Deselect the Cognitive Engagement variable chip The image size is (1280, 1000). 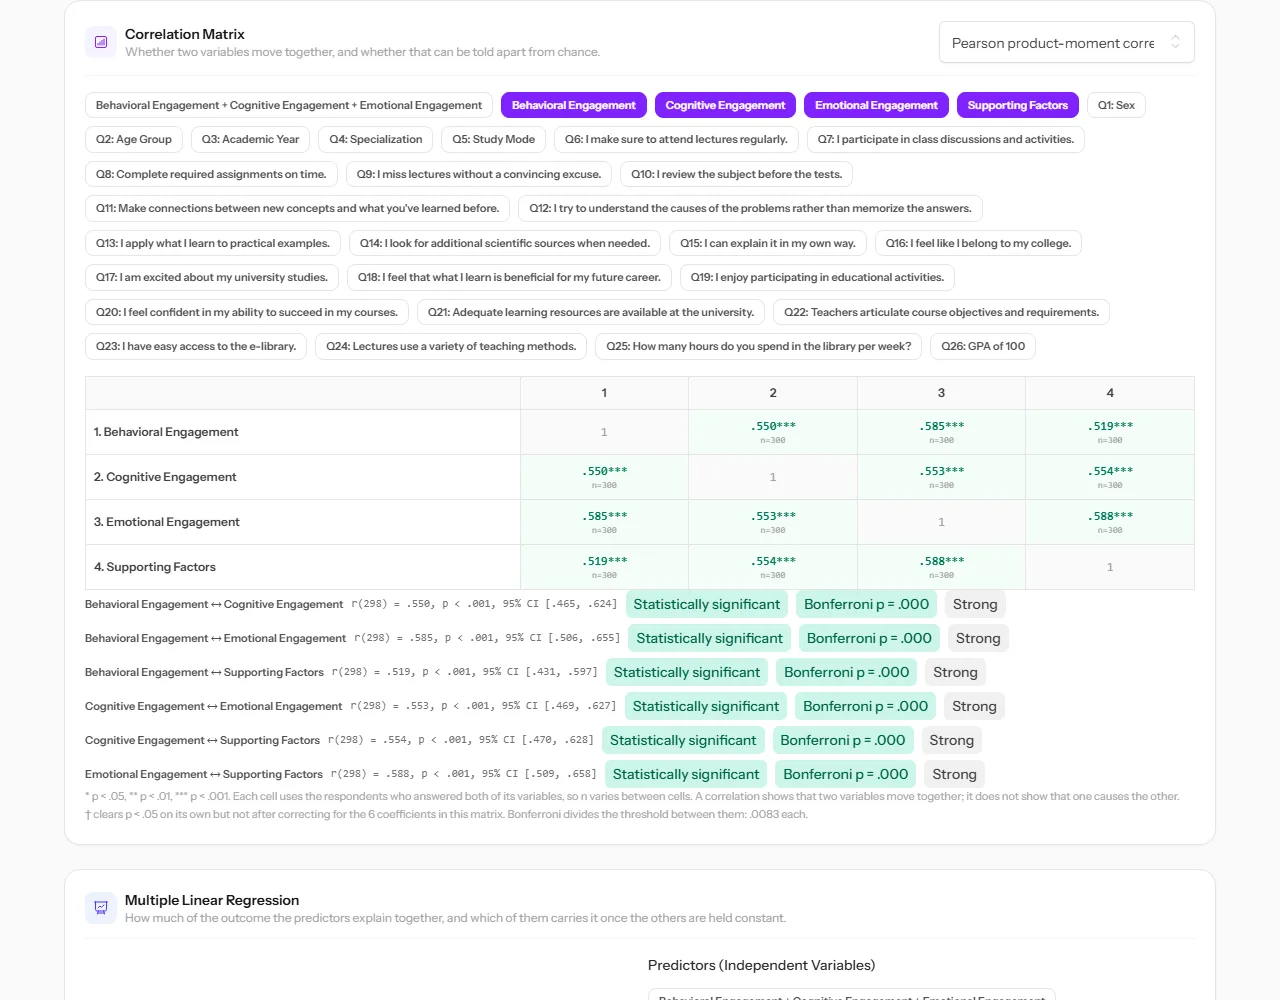(725, 105)
